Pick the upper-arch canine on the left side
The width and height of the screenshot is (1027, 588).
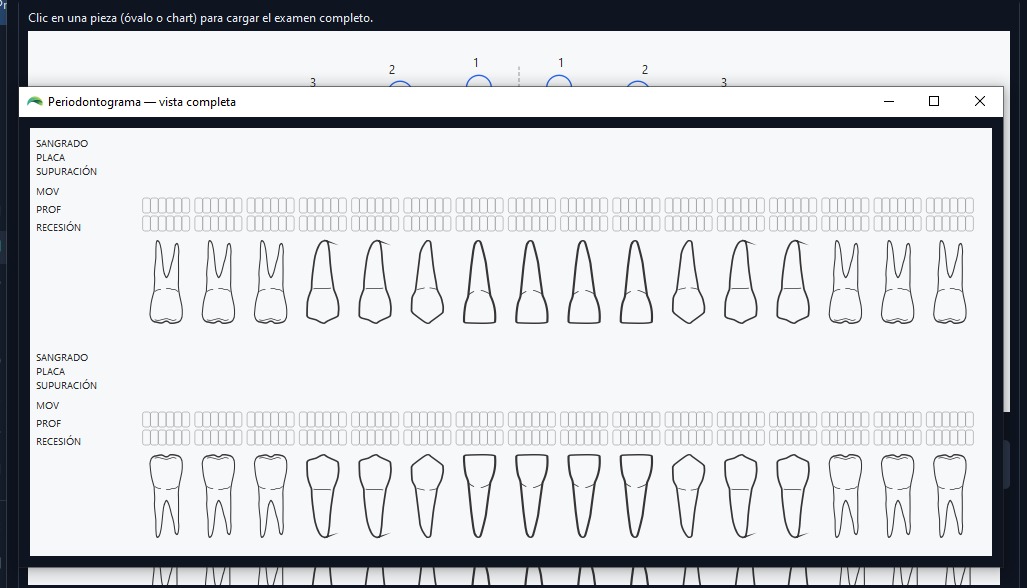click(x=427, y=282)
